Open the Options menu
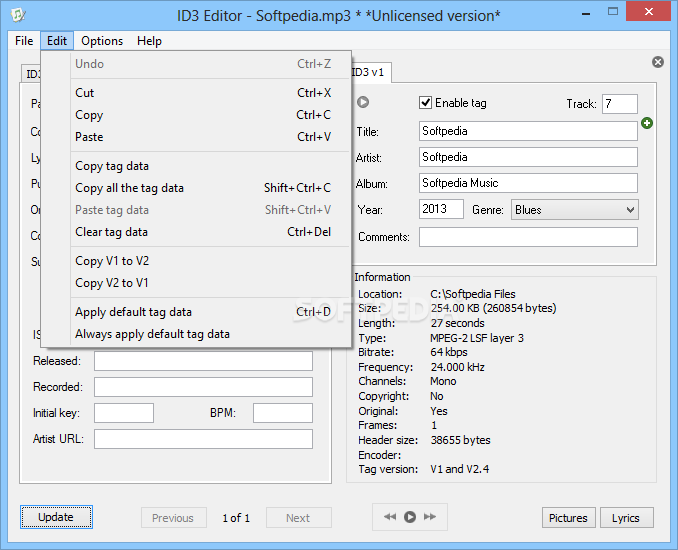 click(102, 41)
